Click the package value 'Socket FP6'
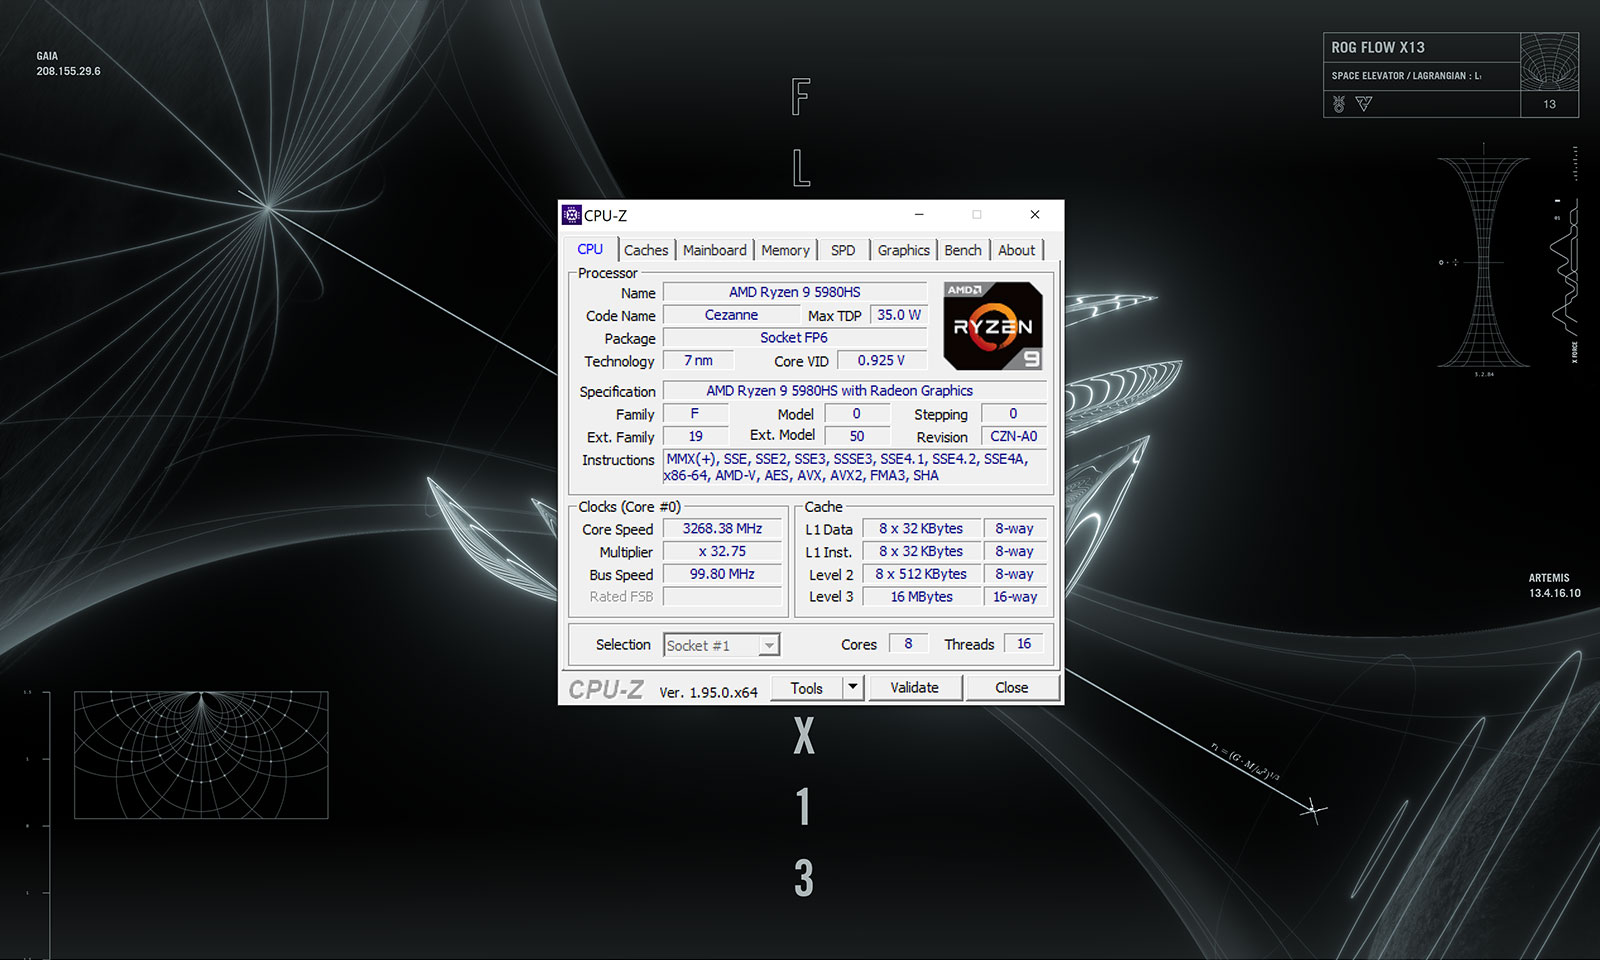1600x960 pixels. [x=794, y=338]
